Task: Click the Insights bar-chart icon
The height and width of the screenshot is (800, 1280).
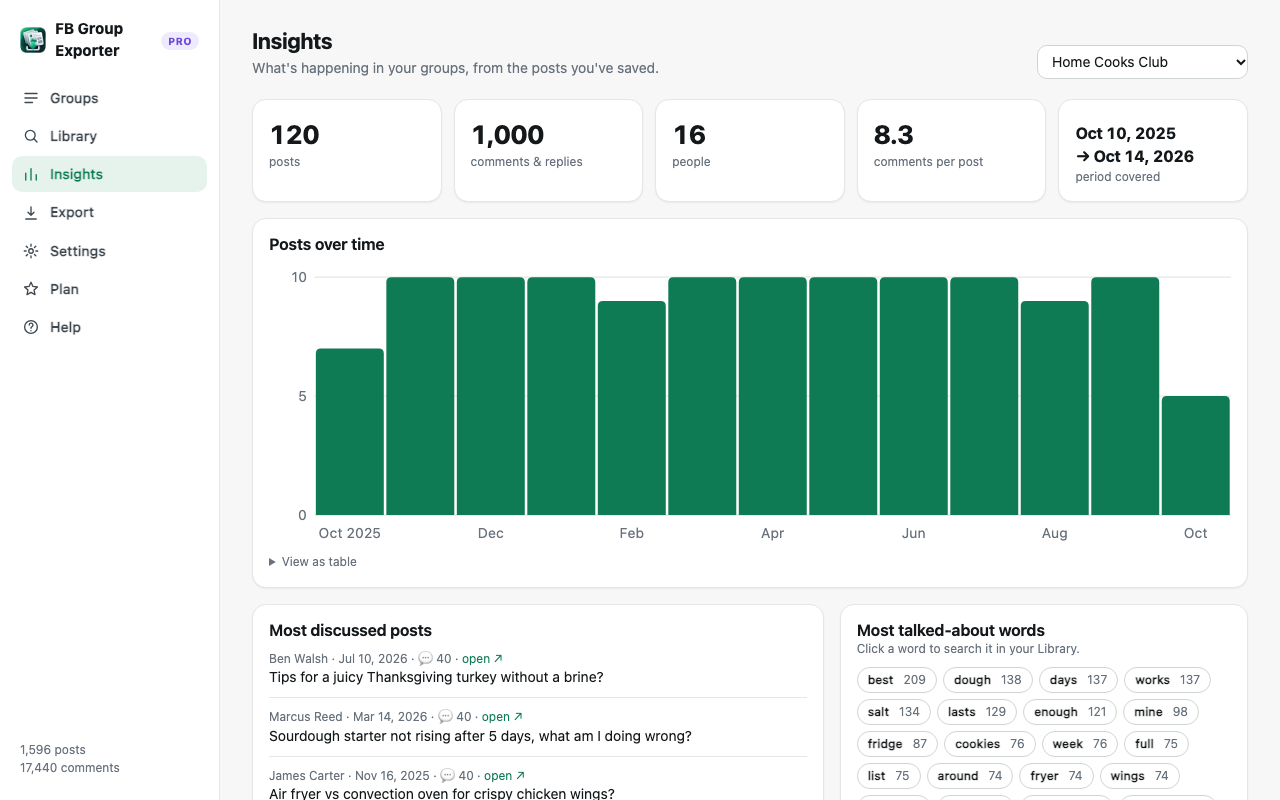Action: pyautogui.click(x=31, y=174)
